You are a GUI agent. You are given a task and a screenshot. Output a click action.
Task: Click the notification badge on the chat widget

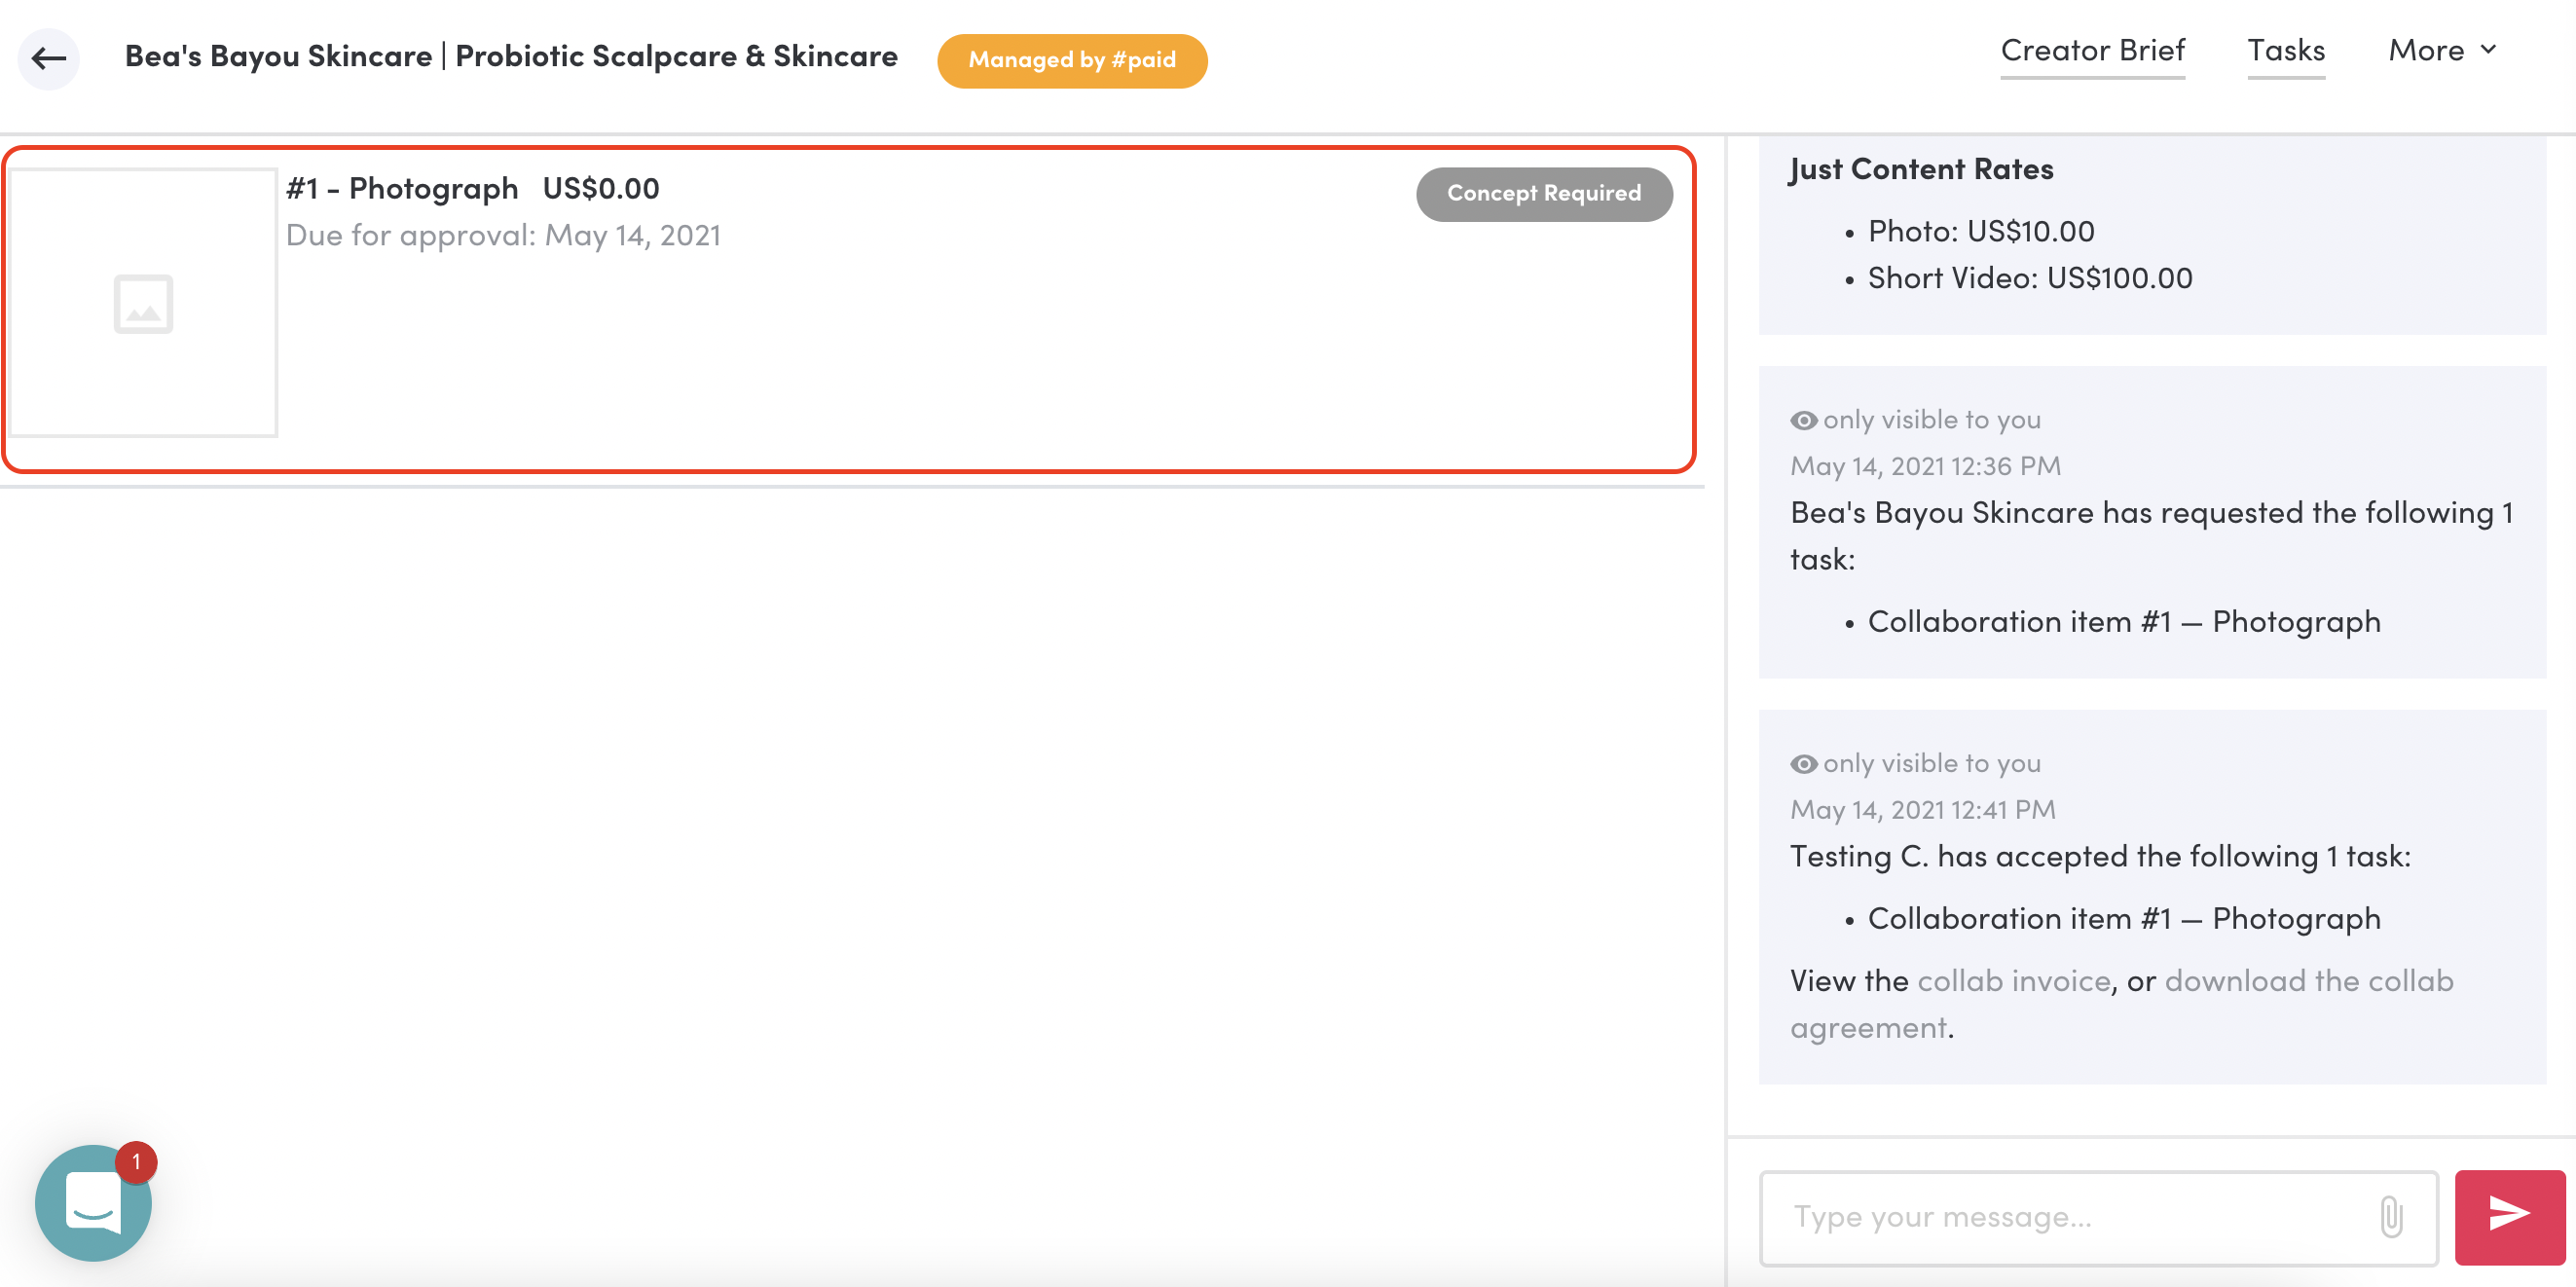tap(136, 1162)
